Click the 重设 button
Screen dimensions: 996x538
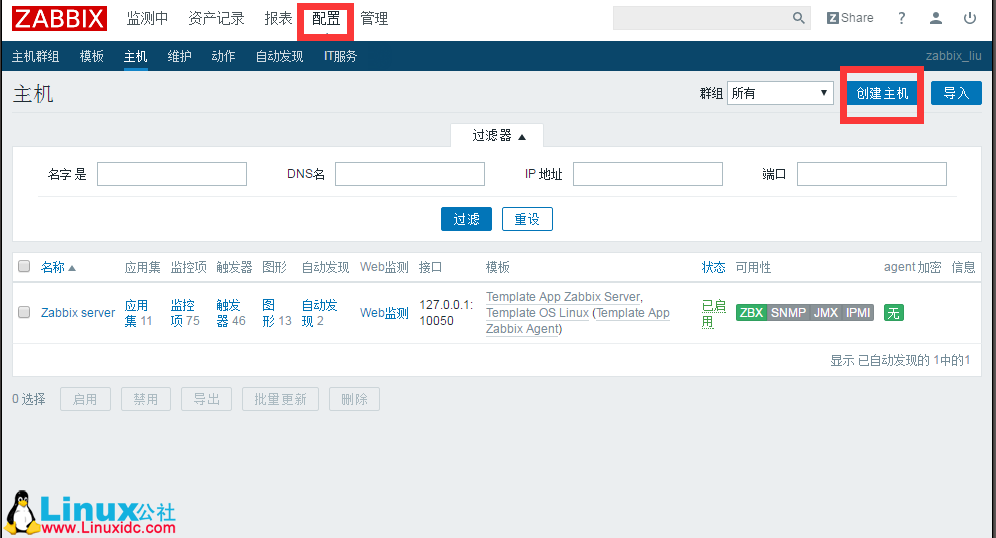[x=527, y=219]
